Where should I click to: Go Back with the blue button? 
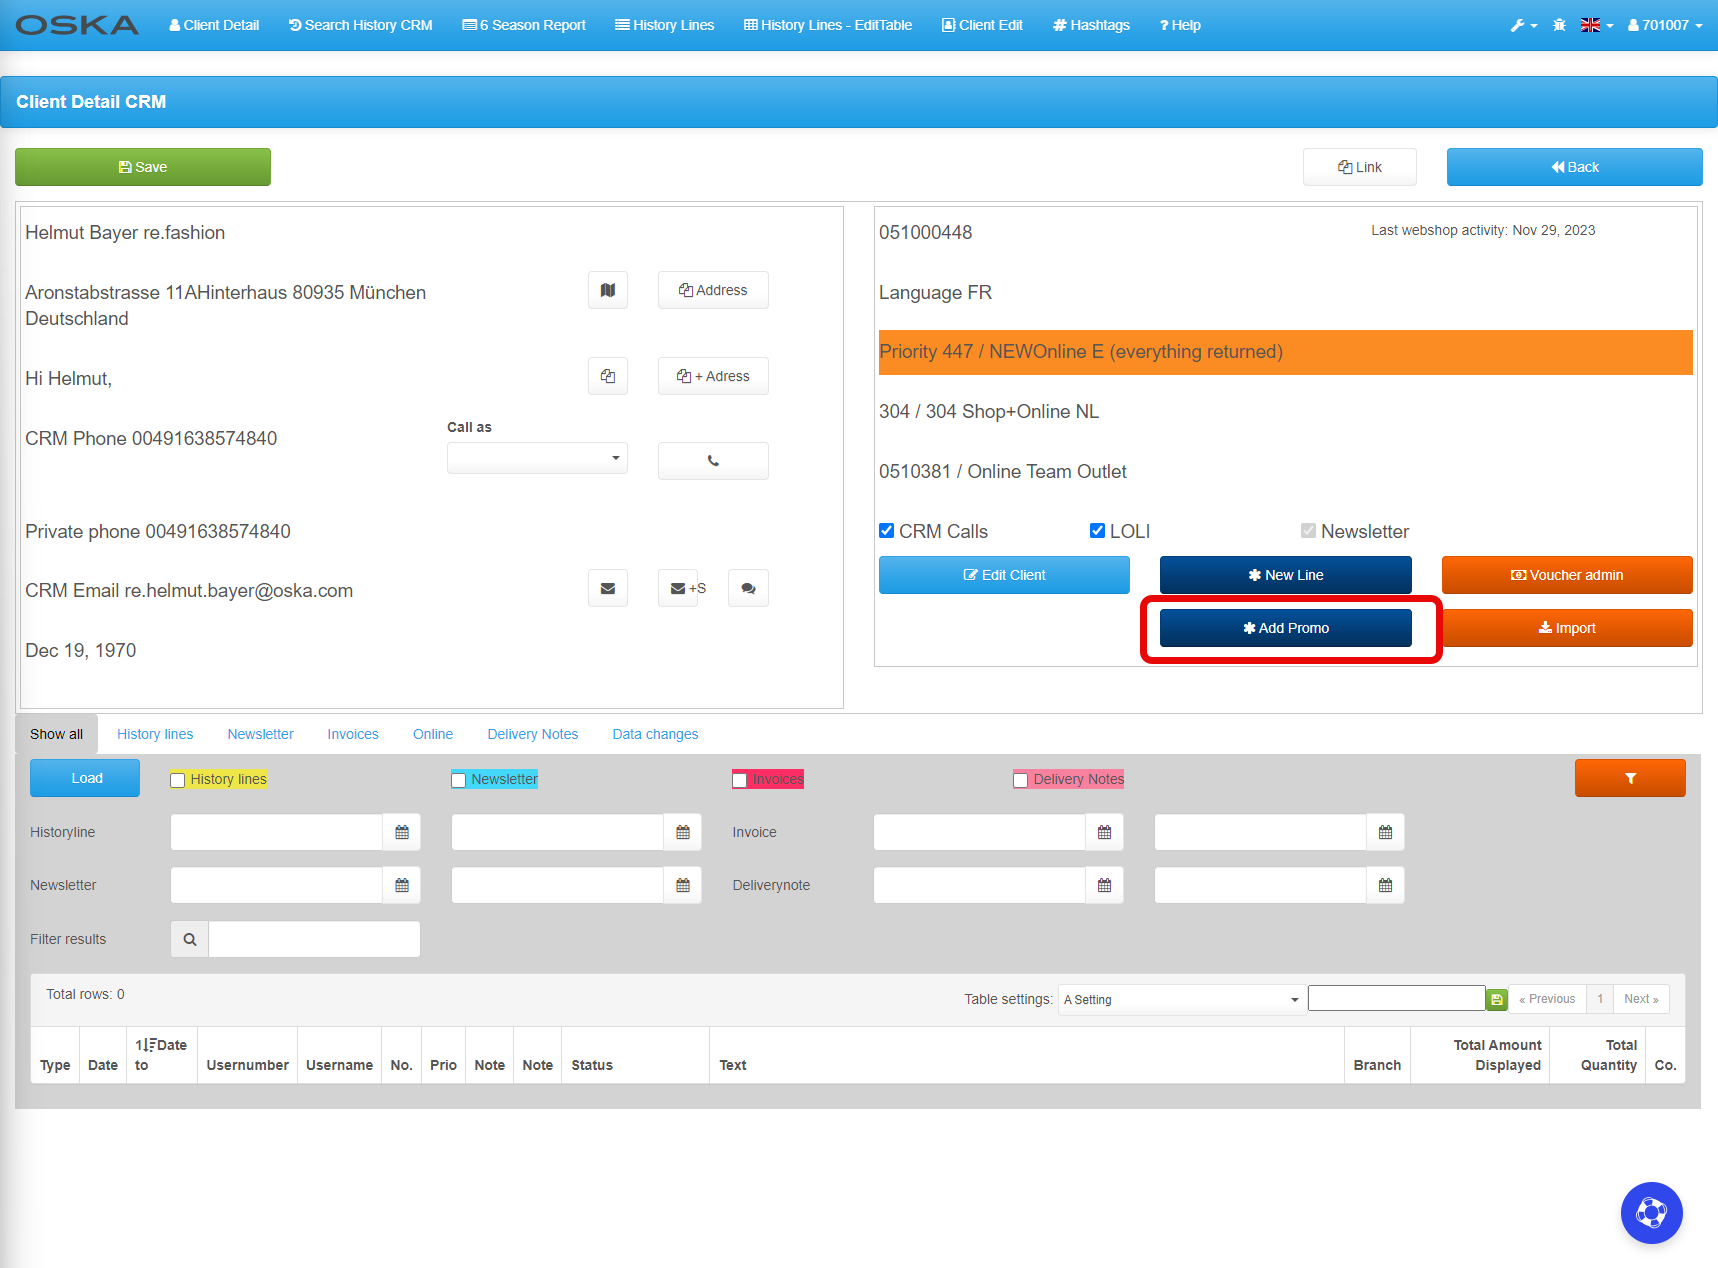click(x=1575, y=167)
